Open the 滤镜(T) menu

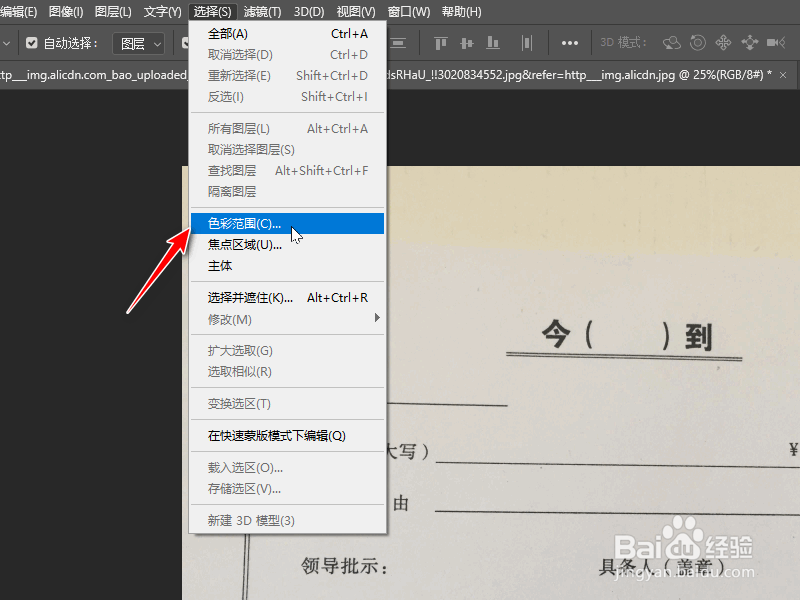pos(262,12)
